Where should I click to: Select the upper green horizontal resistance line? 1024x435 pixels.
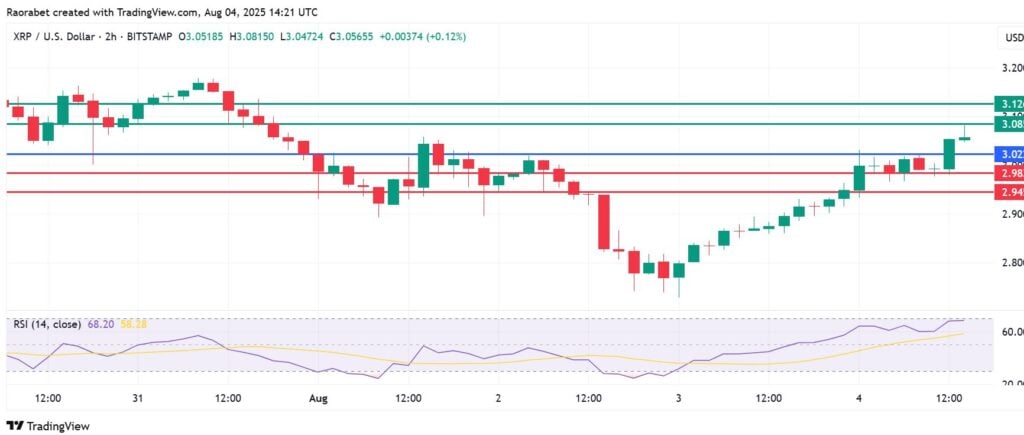[x=500, y=104]
